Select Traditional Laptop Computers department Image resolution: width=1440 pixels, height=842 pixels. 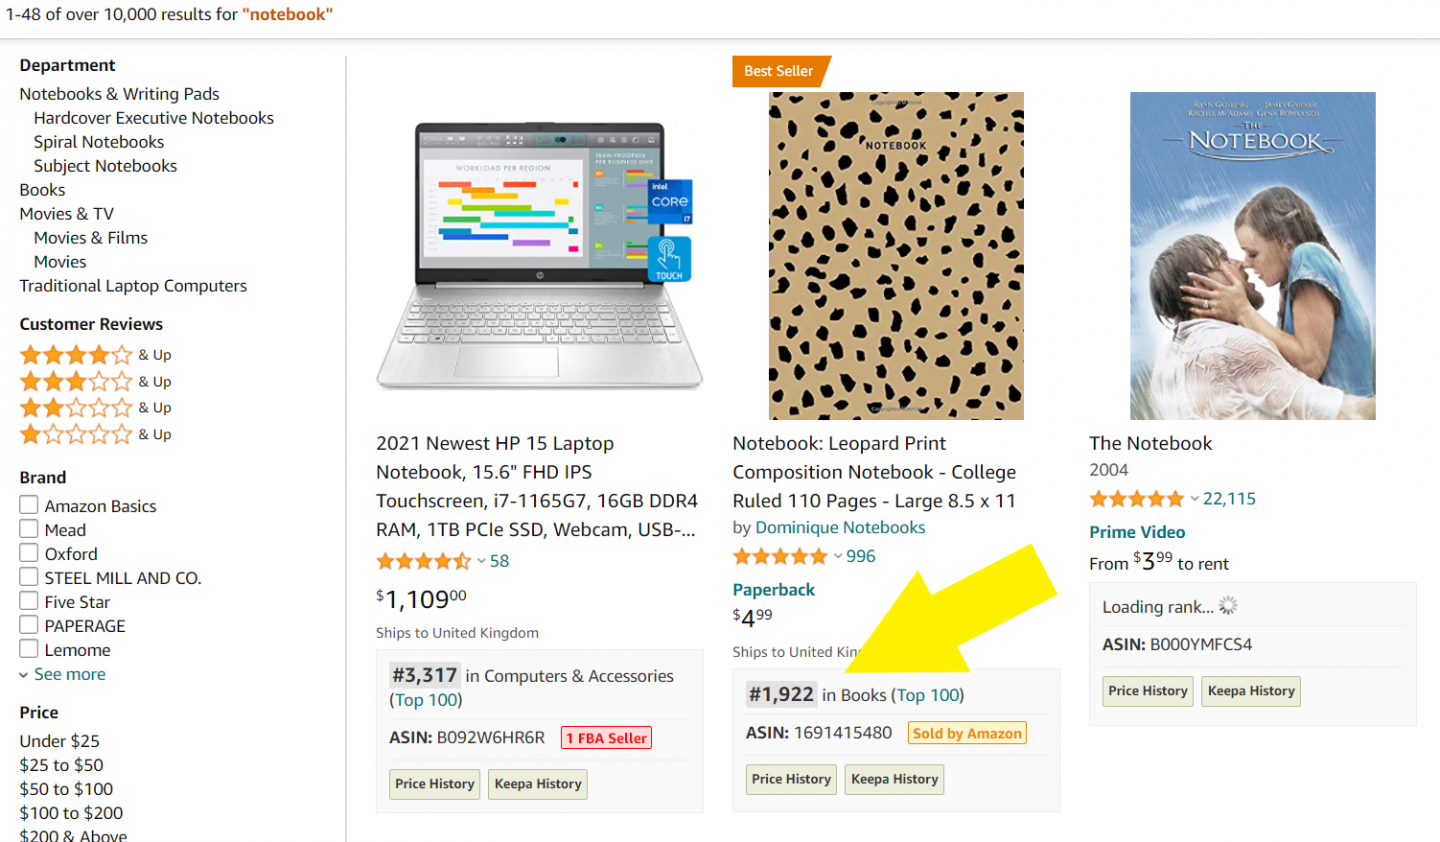133,286
